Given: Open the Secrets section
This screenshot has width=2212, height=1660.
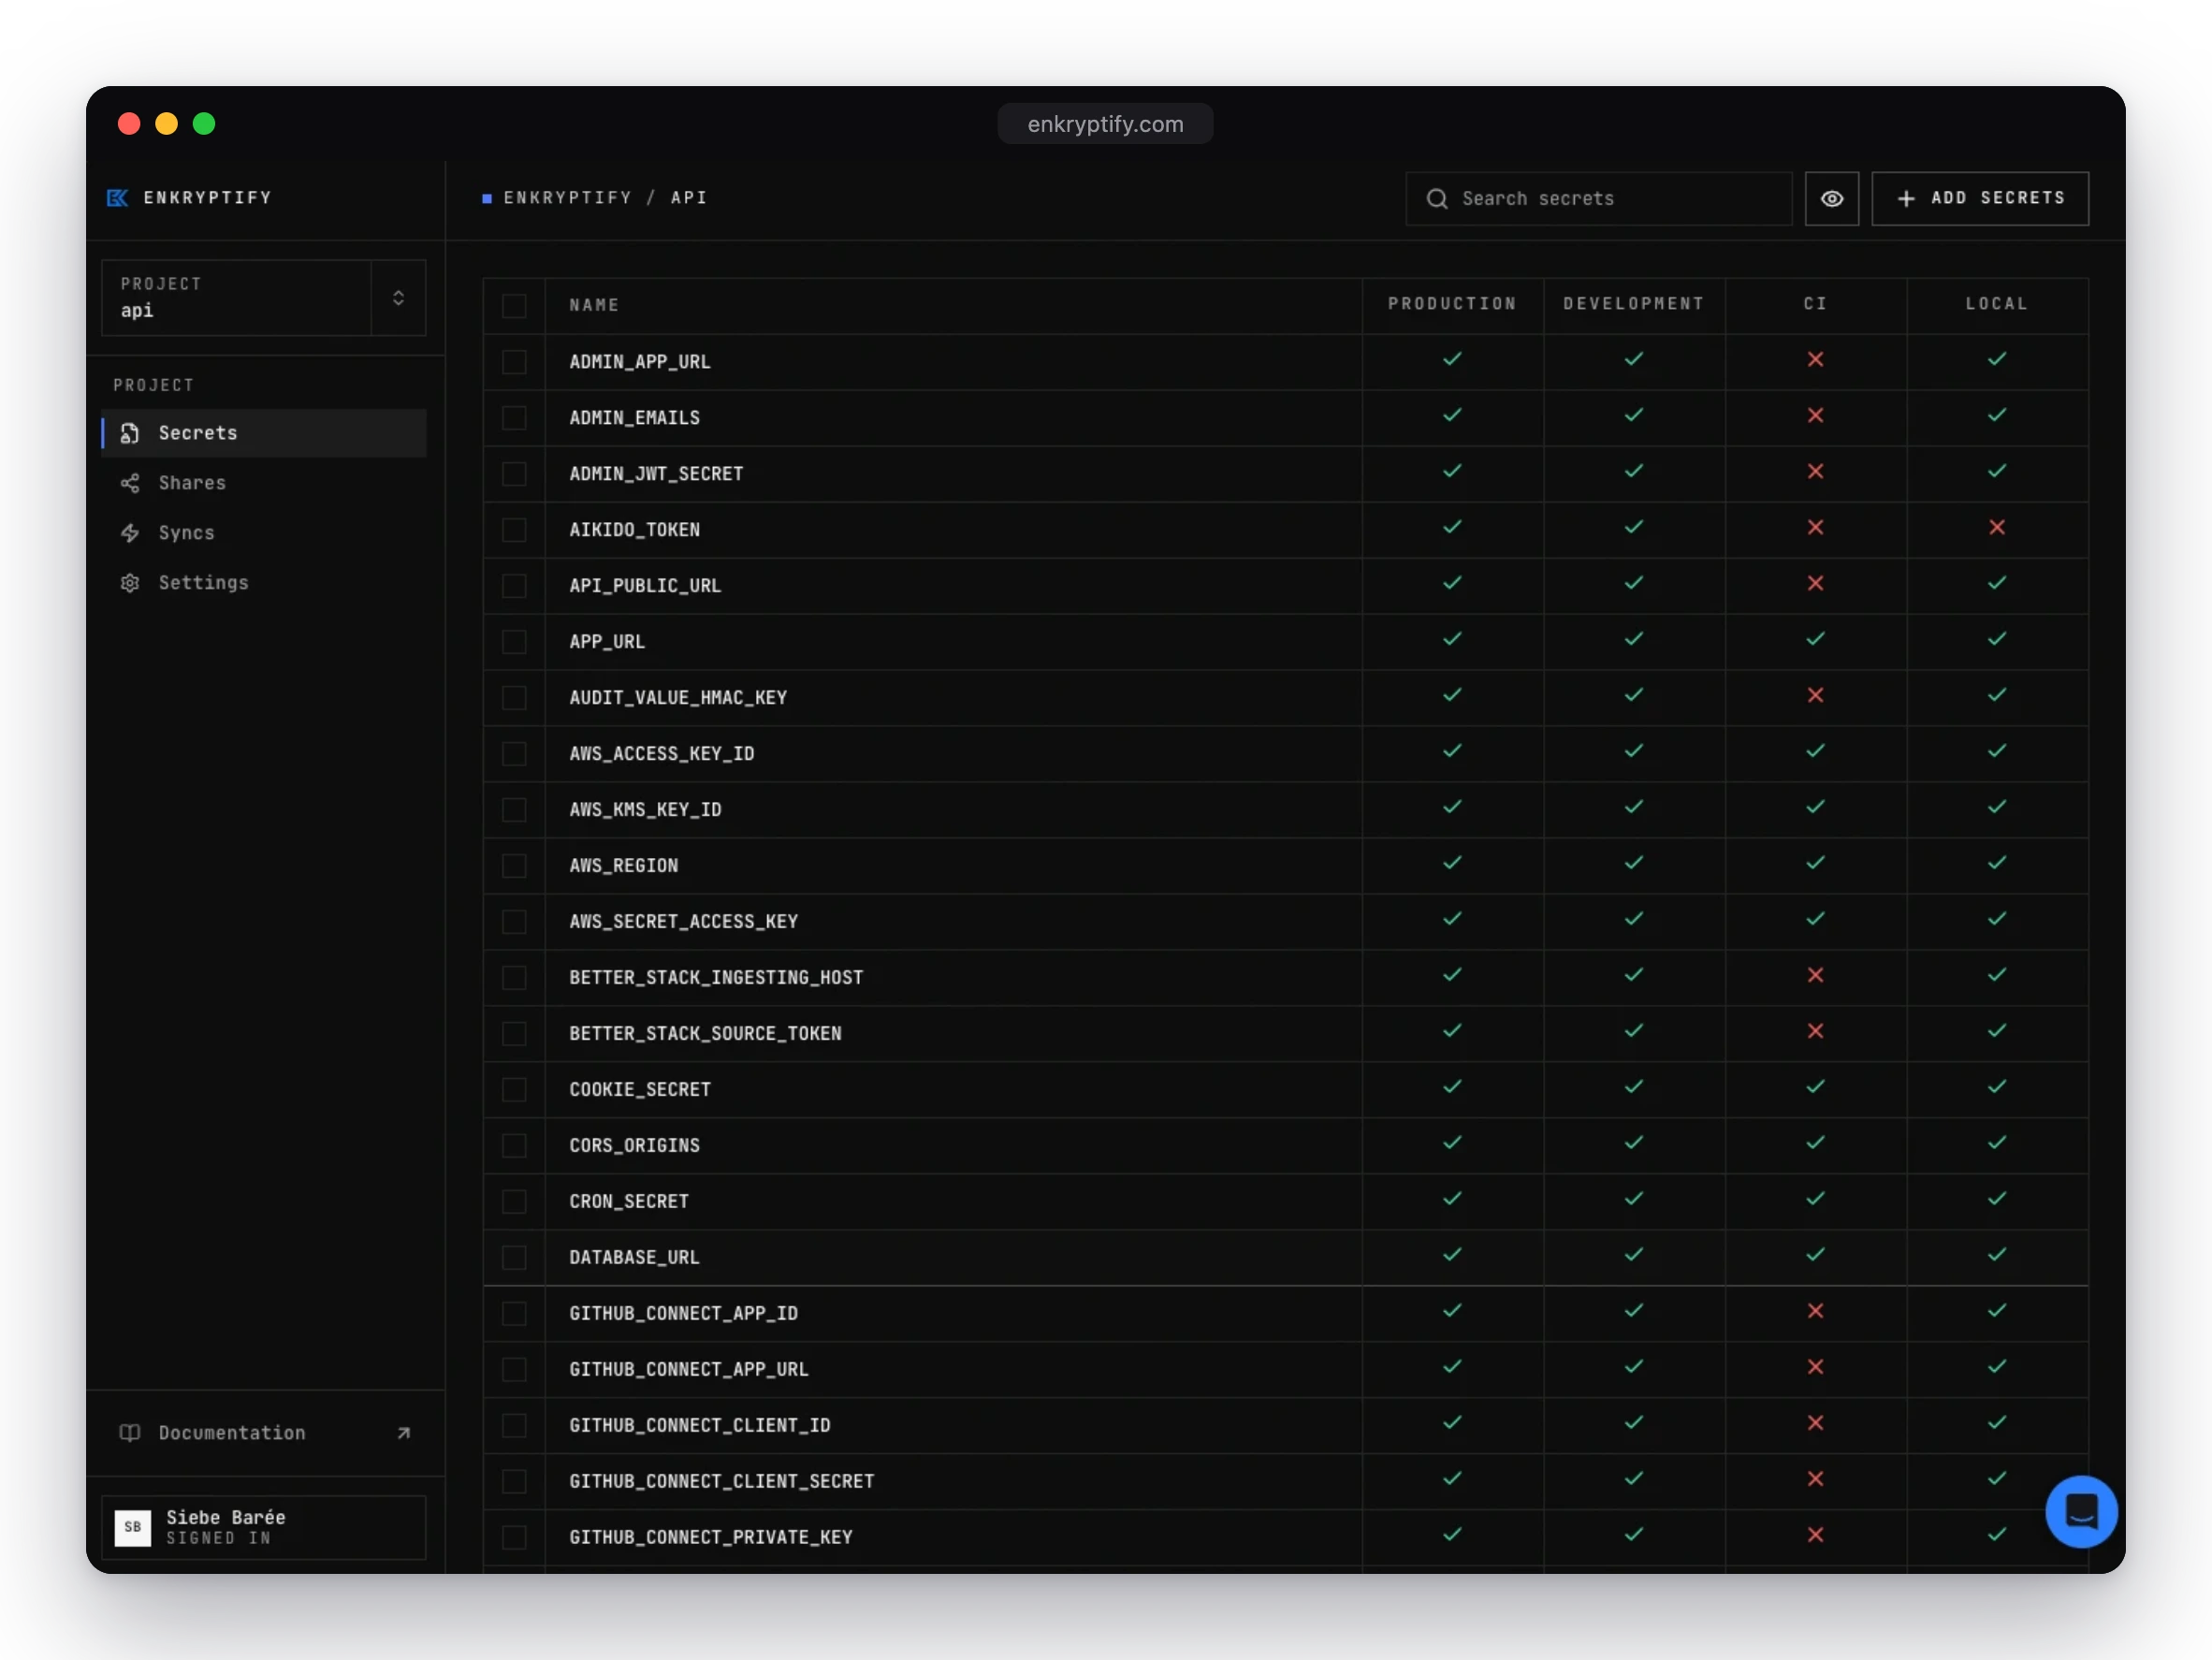Looking at the screenshot, I should [x=264, y=433].
